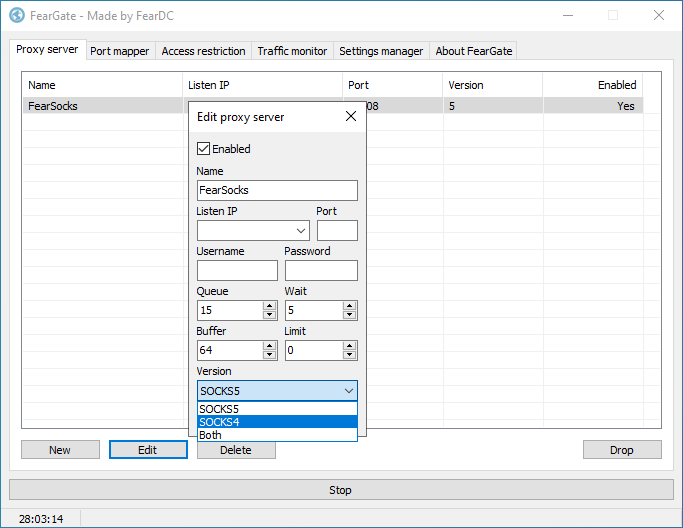The image size is (683, 528).
Task: Click the FearGate app icon in title bar
Action: tap(17, 15)
